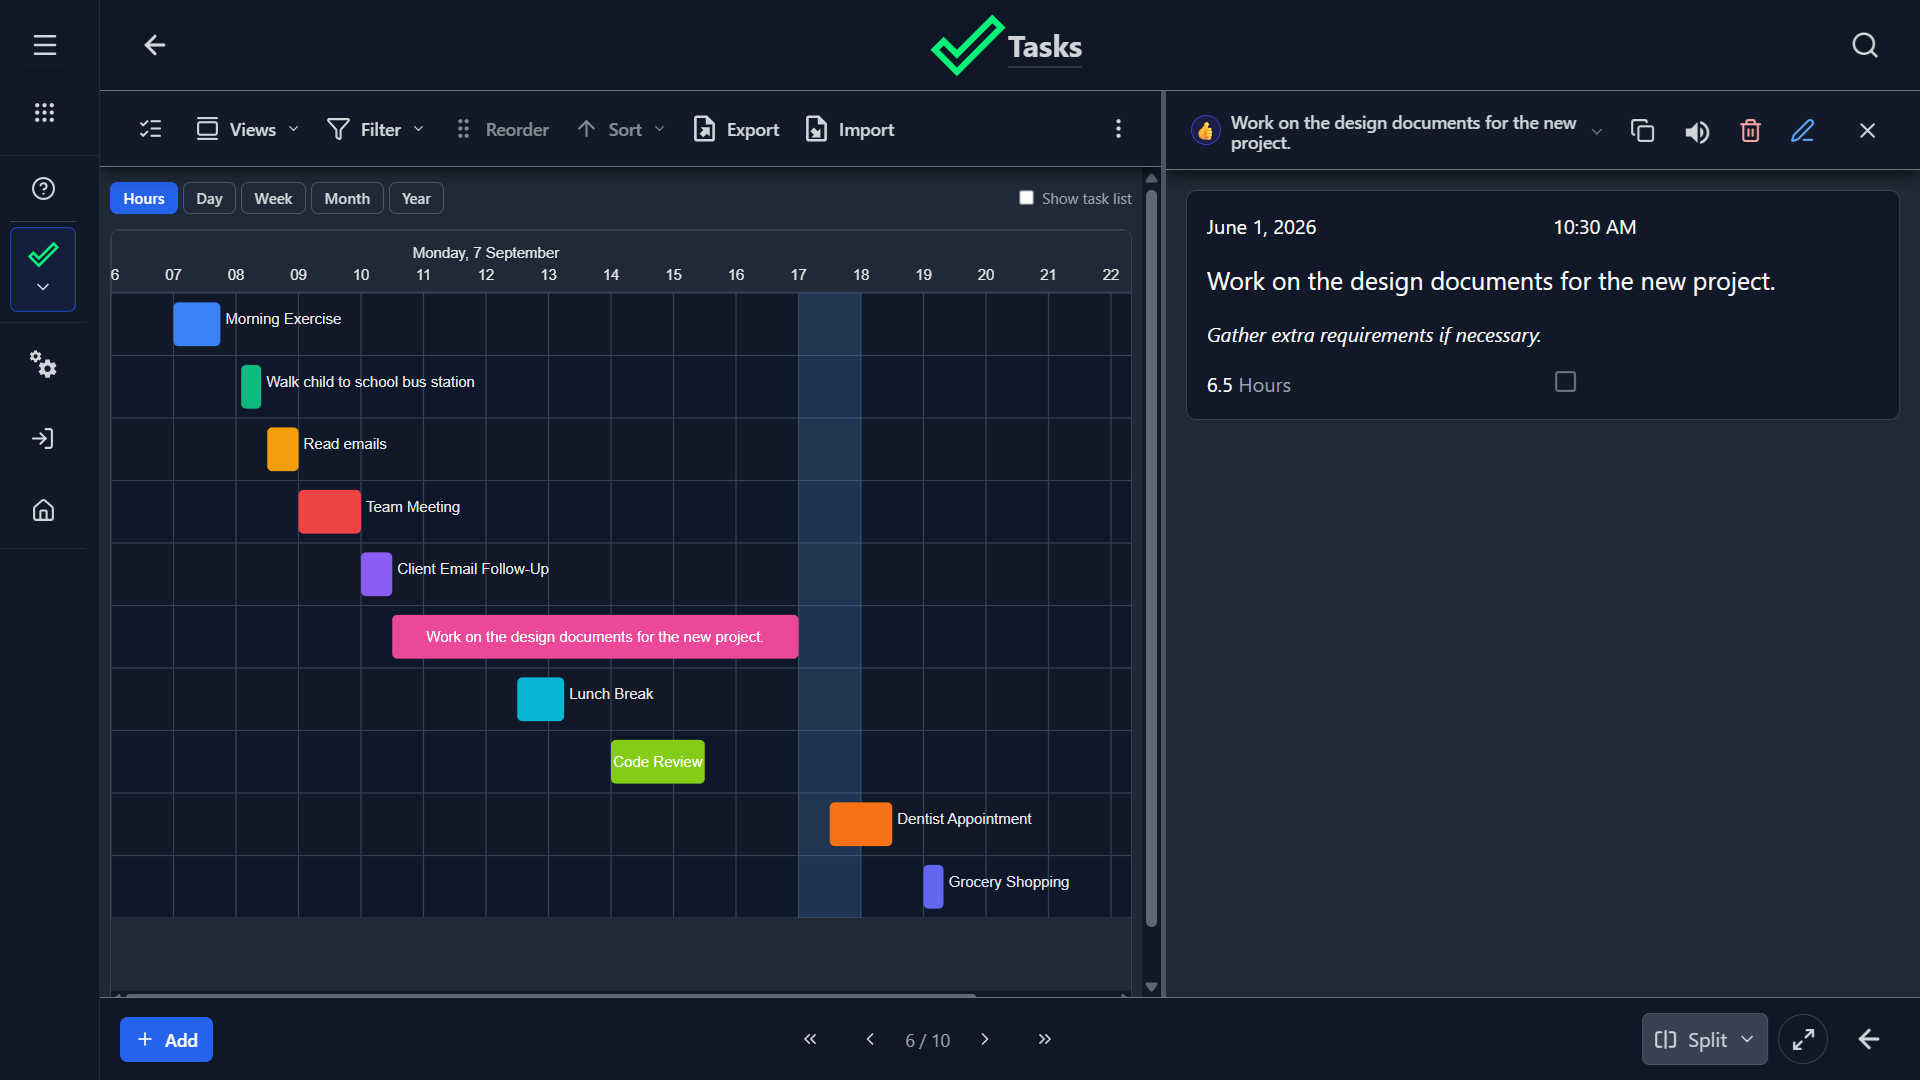Click the Export file icon
The image size is (1920, 1080).
click(704, 129)
